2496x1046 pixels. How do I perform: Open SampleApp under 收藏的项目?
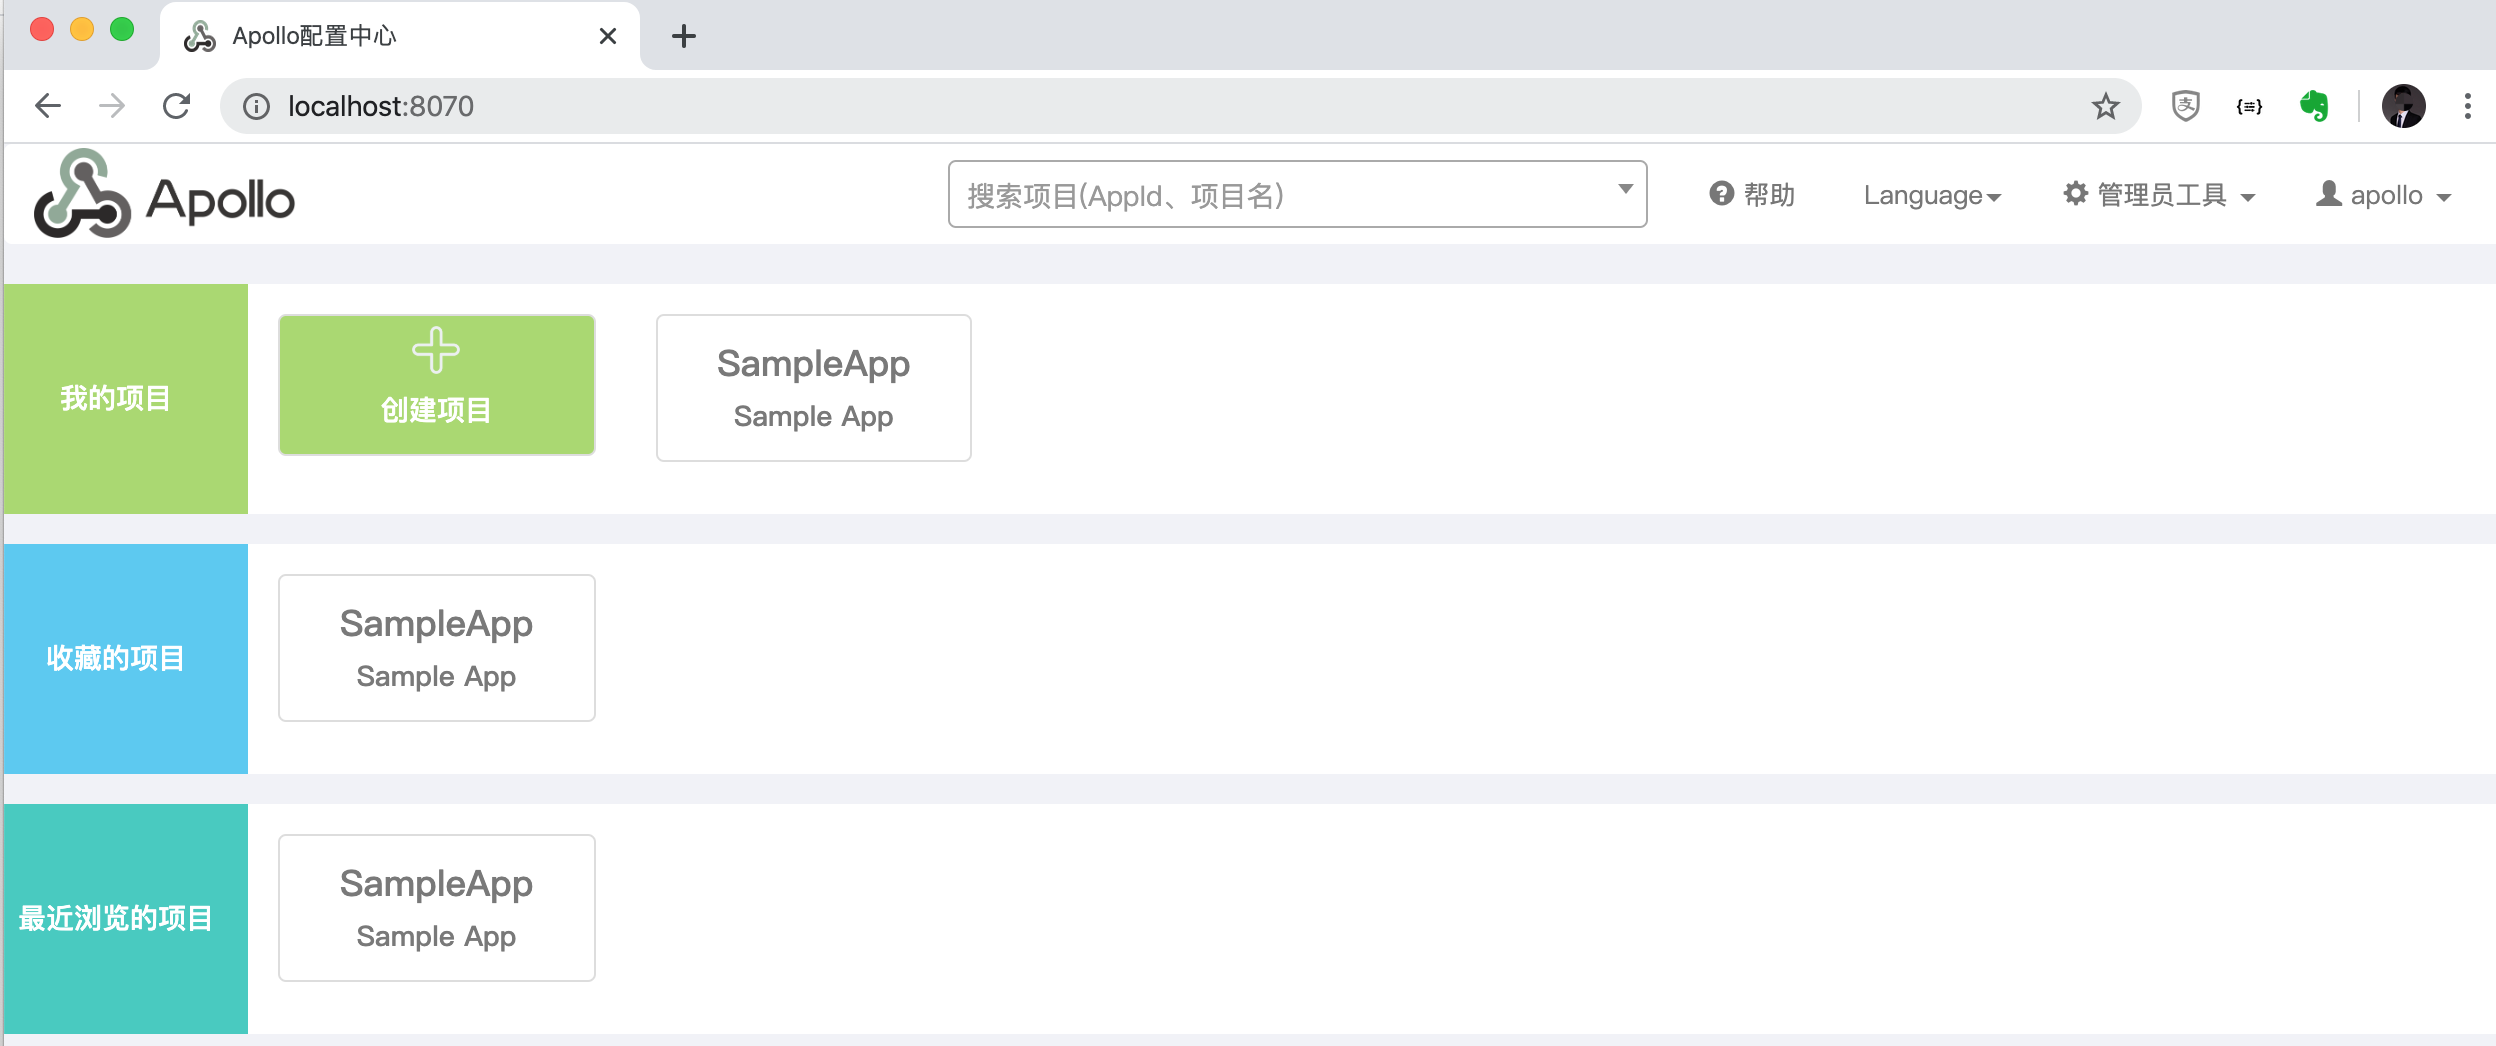coord(436,648)
